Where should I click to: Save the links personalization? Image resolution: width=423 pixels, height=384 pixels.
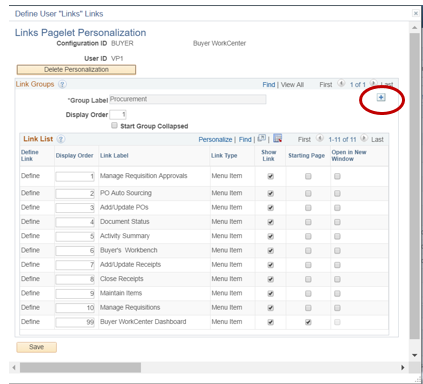pos(36,347)
